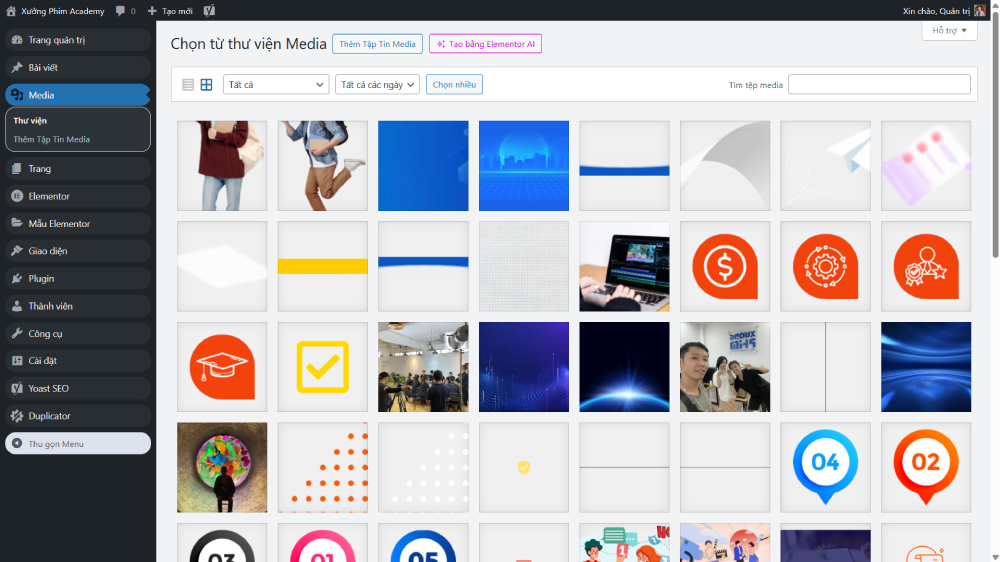This screenshot has width=1000, height=562.
Task: Go to Trang quản trị dashboard
Action: [78, 40]
